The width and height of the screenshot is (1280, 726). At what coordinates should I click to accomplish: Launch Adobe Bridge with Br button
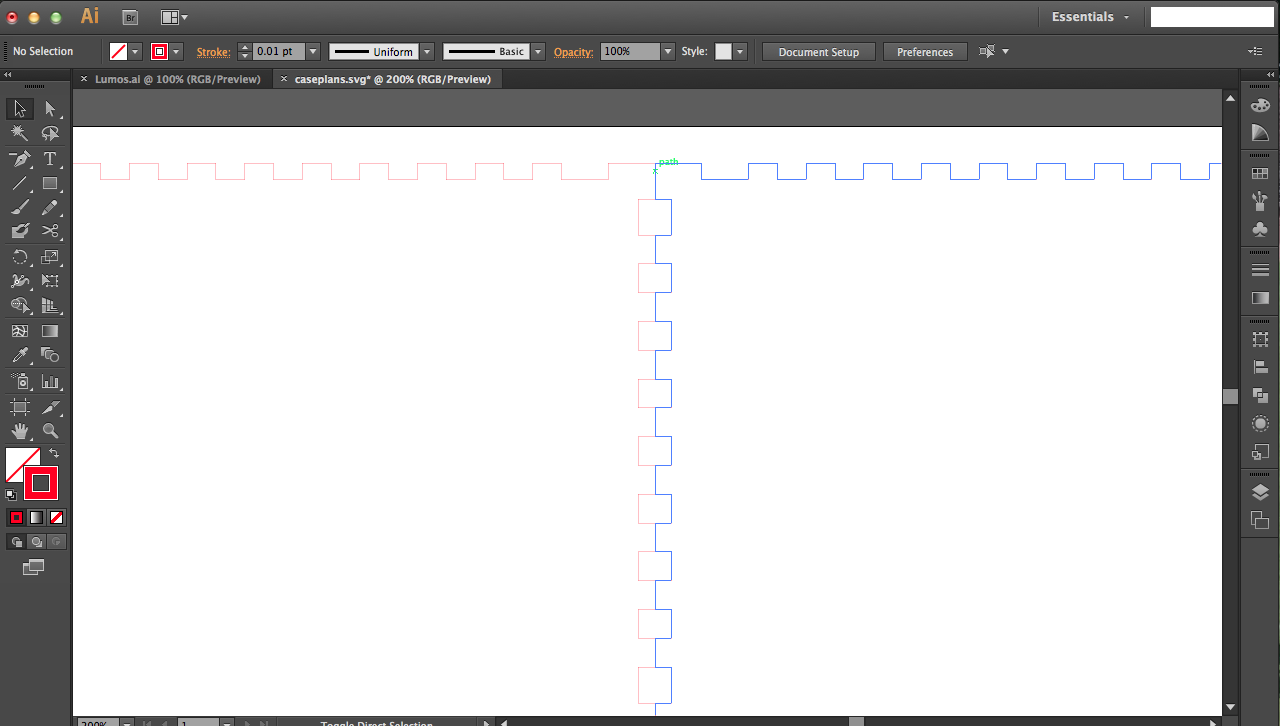(x=130, y=17)
